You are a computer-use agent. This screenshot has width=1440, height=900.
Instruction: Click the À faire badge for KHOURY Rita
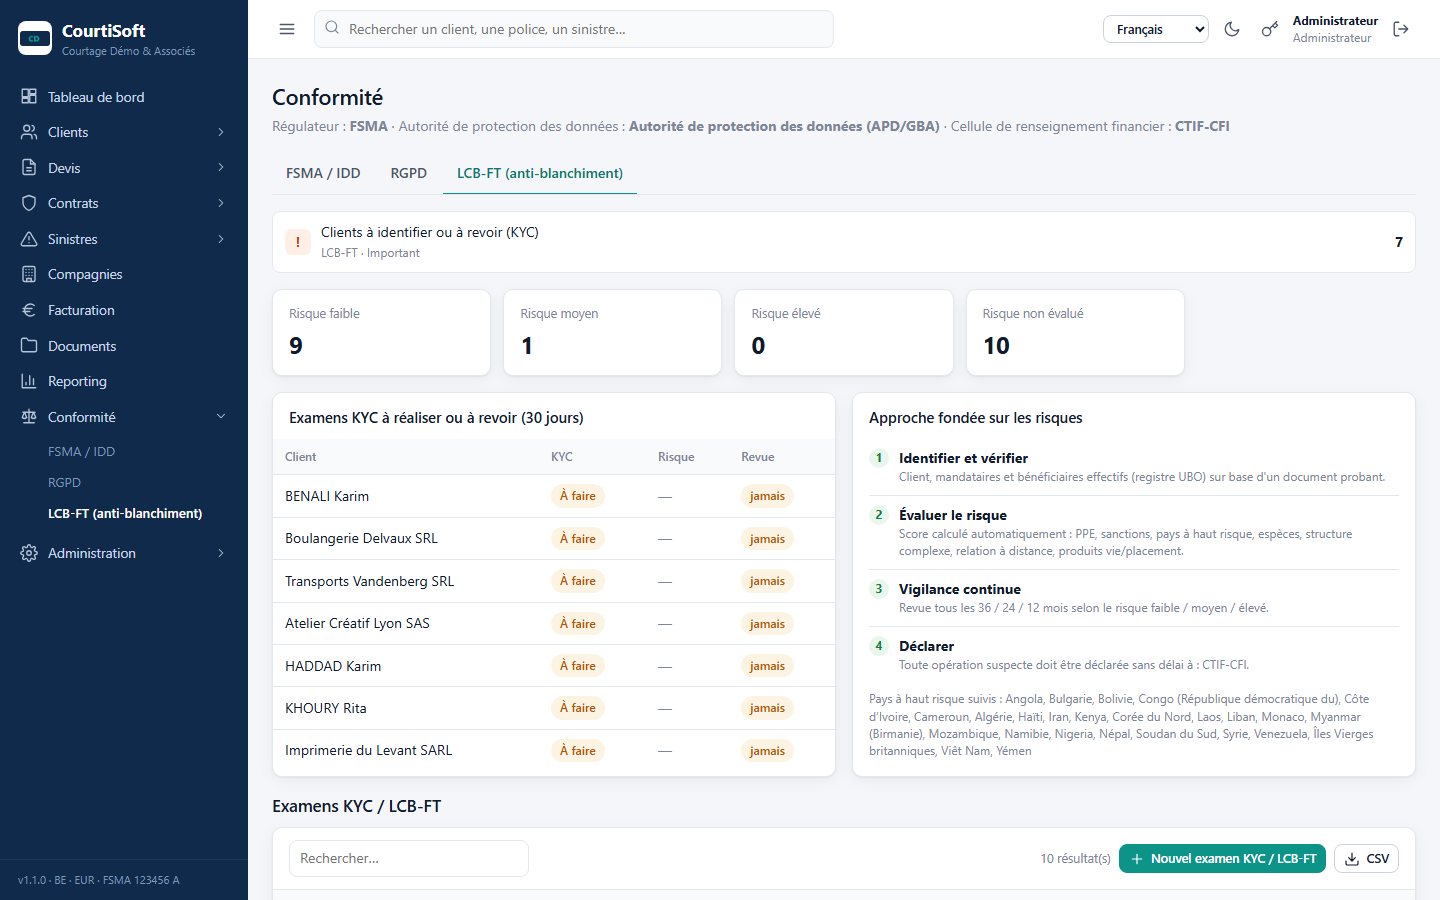click(577, 708)
